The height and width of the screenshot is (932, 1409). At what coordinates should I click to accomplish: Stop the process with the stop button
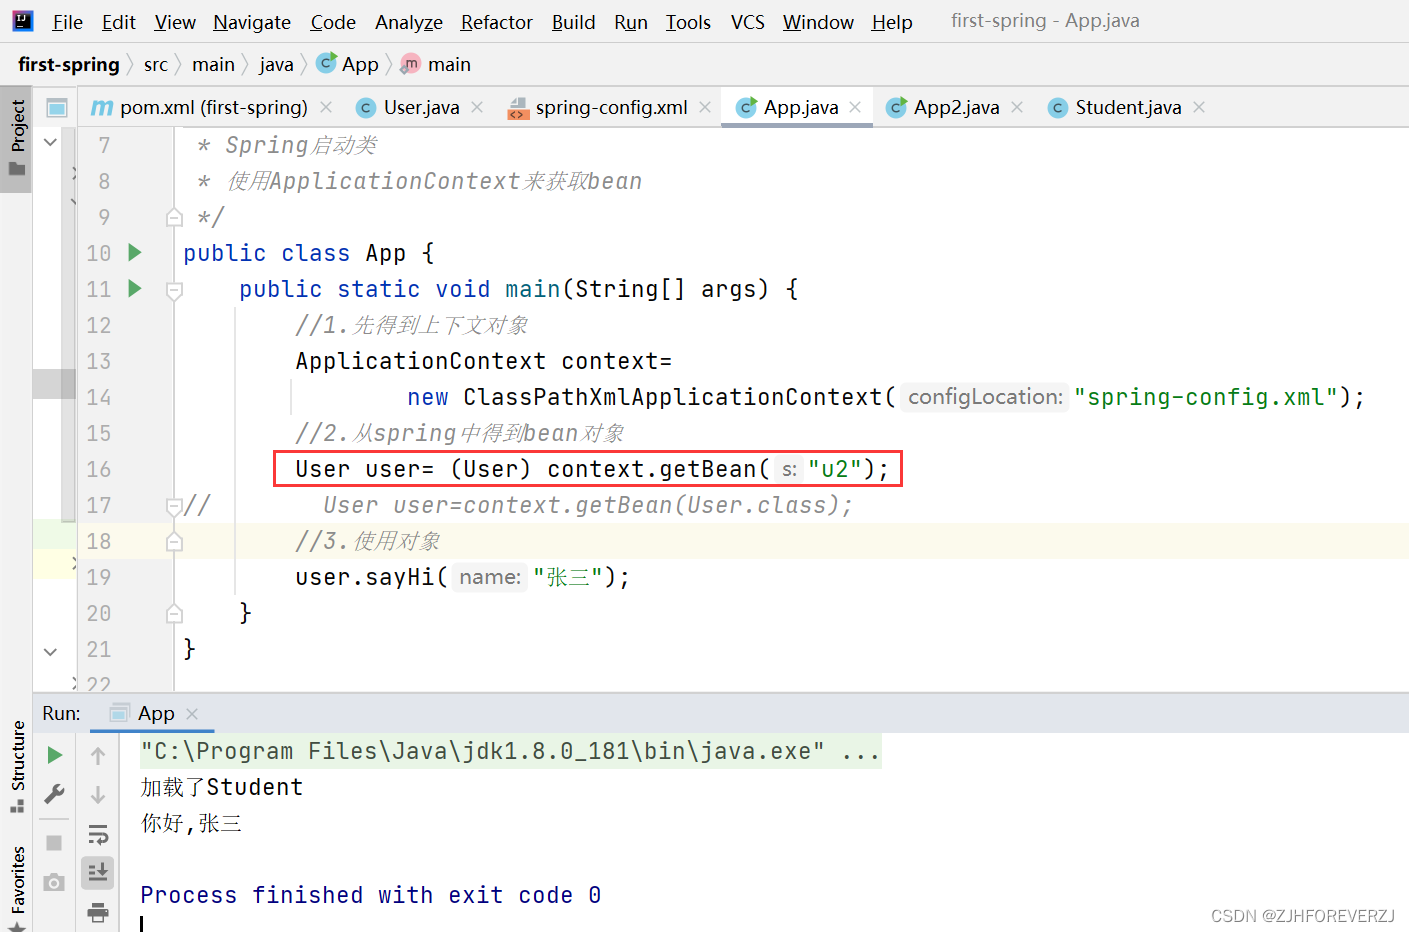pos(55,843)
